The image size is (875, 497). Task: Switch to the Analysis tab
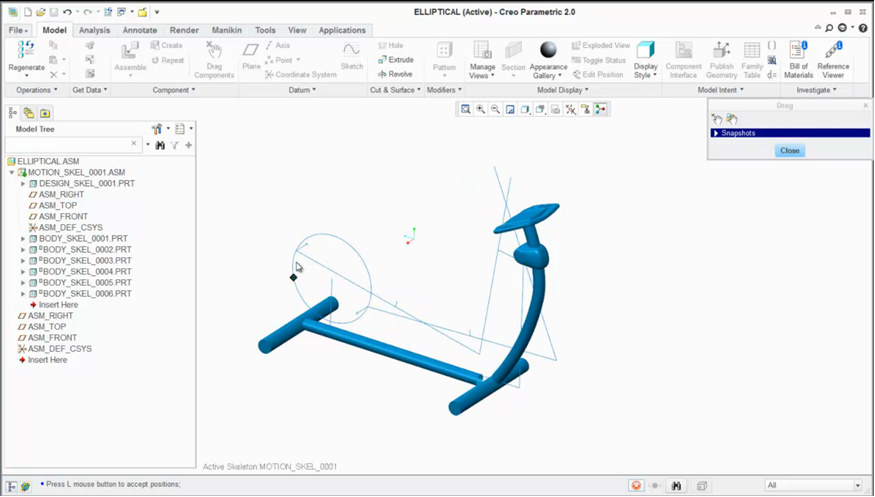click(x=94, y=30)
